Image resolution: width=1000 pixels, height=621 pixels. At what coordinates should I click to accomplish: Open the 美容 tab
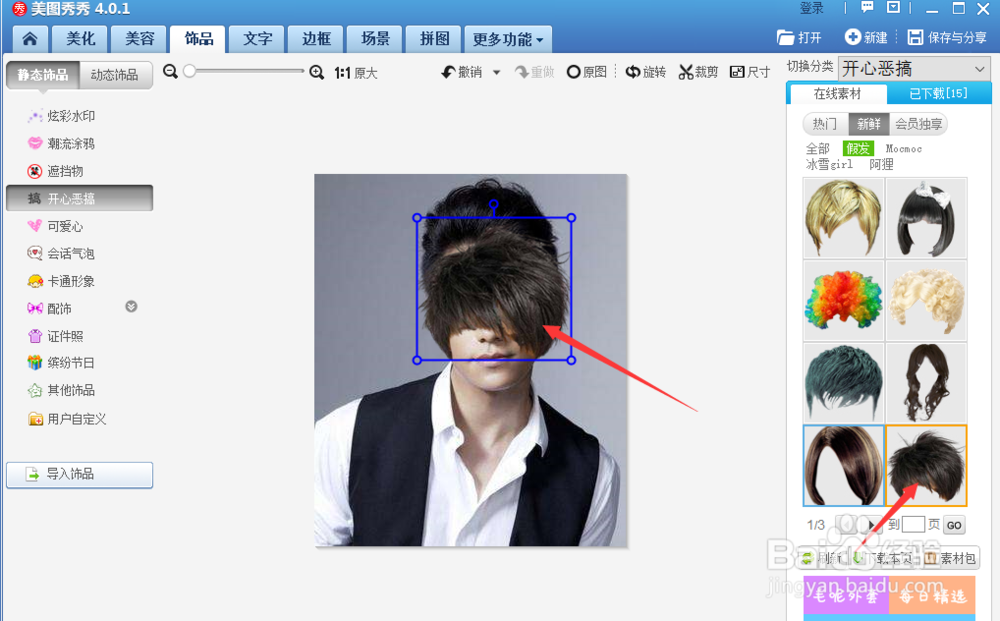coord(139,39)
